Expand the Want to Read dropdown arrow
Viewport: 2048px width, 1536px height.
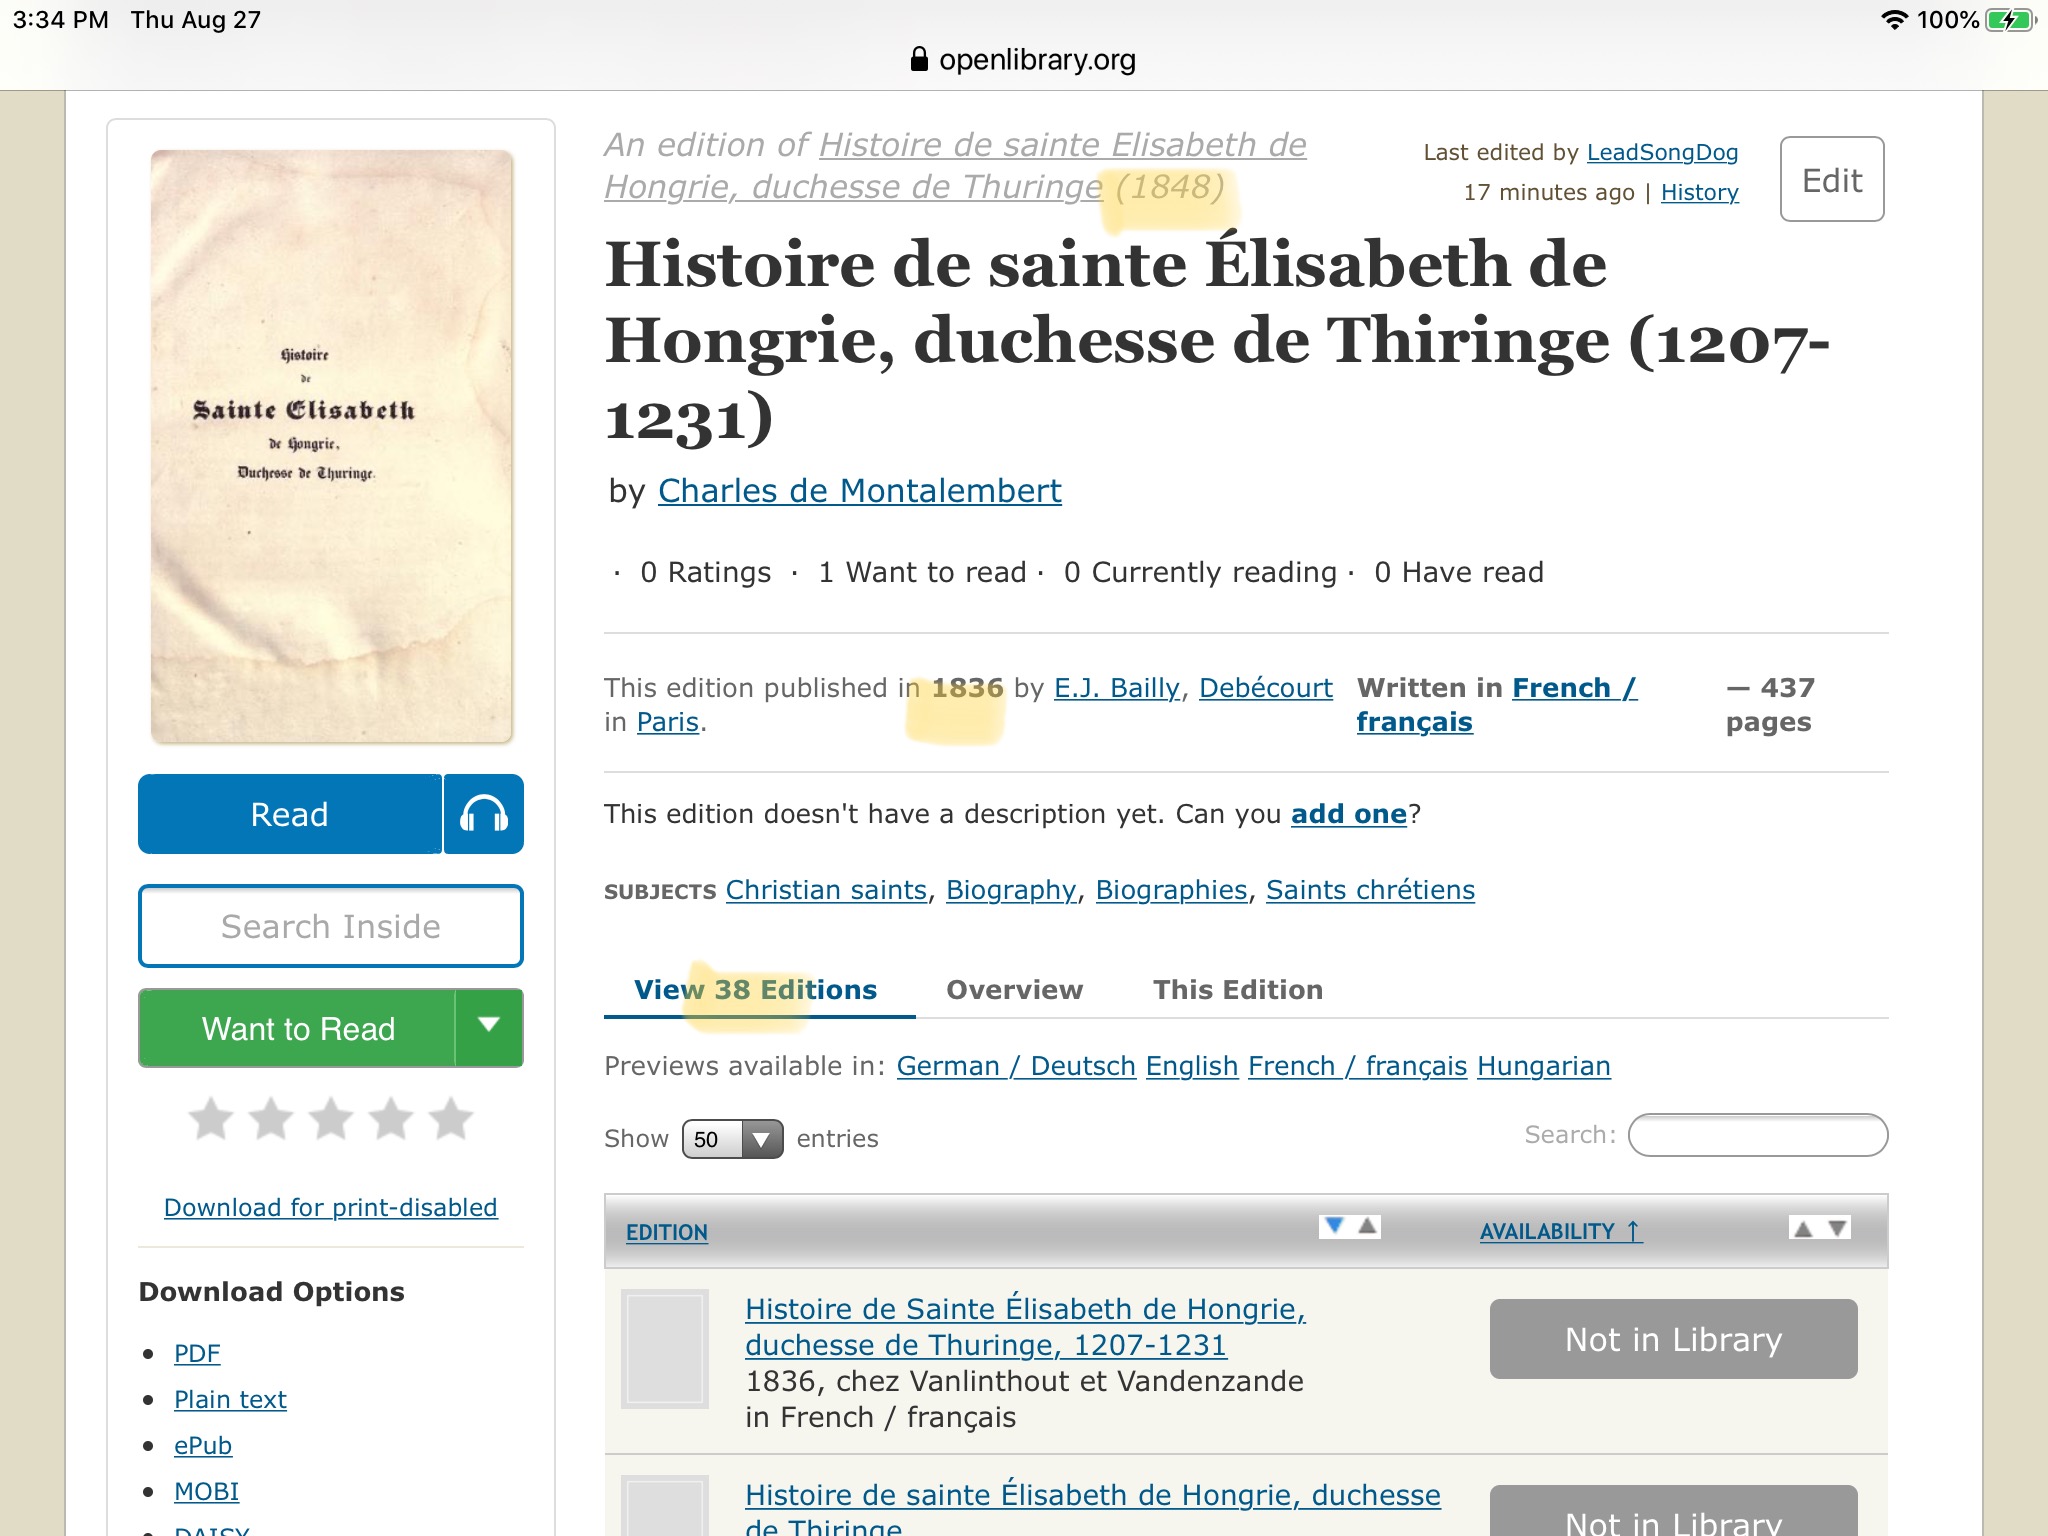coord(489,1026)
